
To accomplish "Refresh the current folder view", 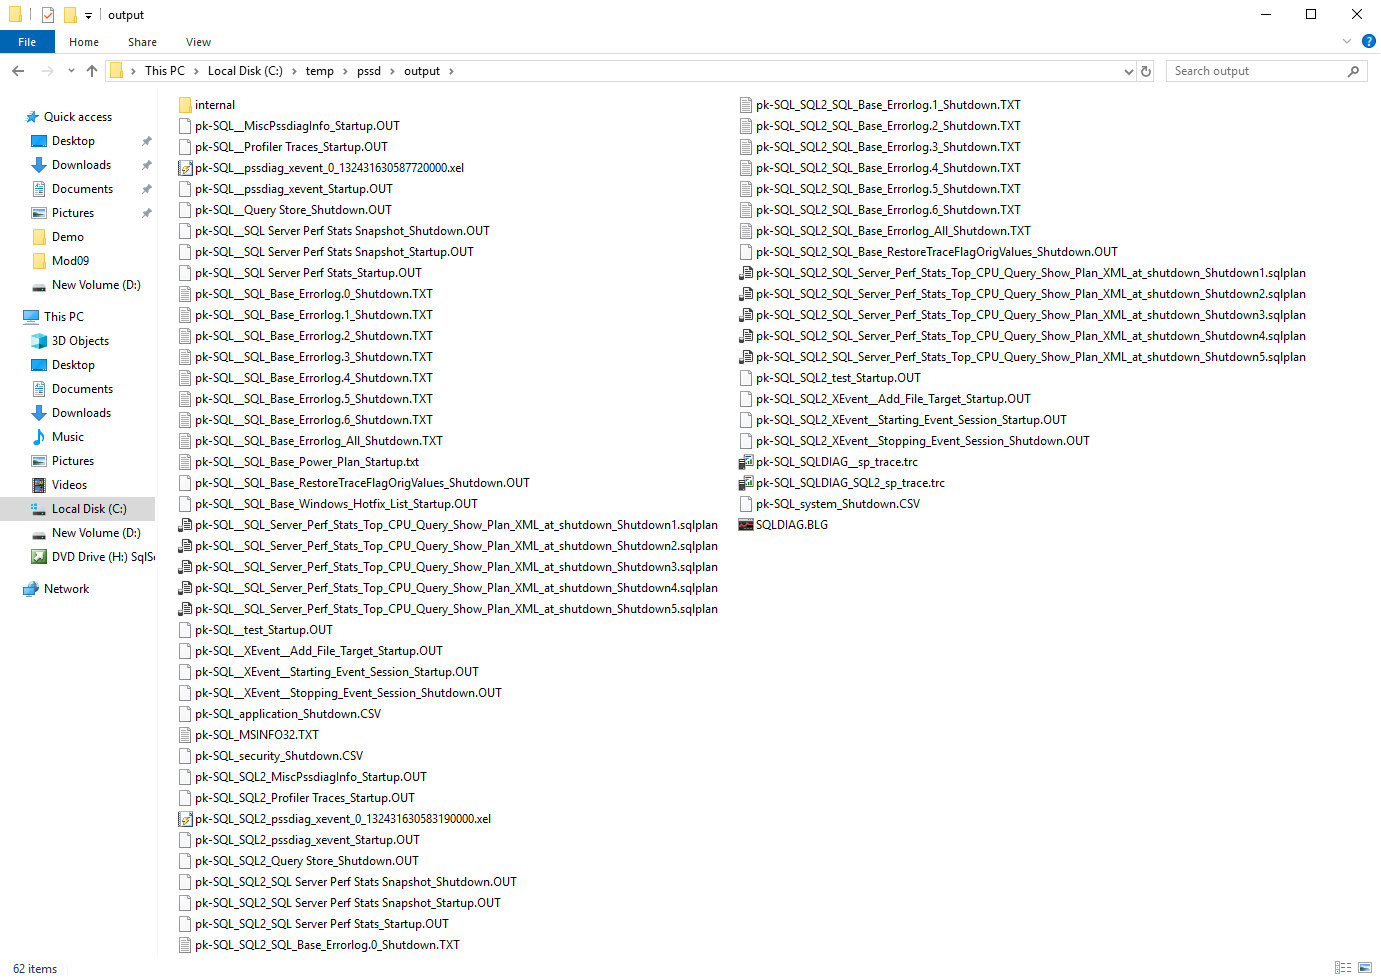I will 1146,71.
